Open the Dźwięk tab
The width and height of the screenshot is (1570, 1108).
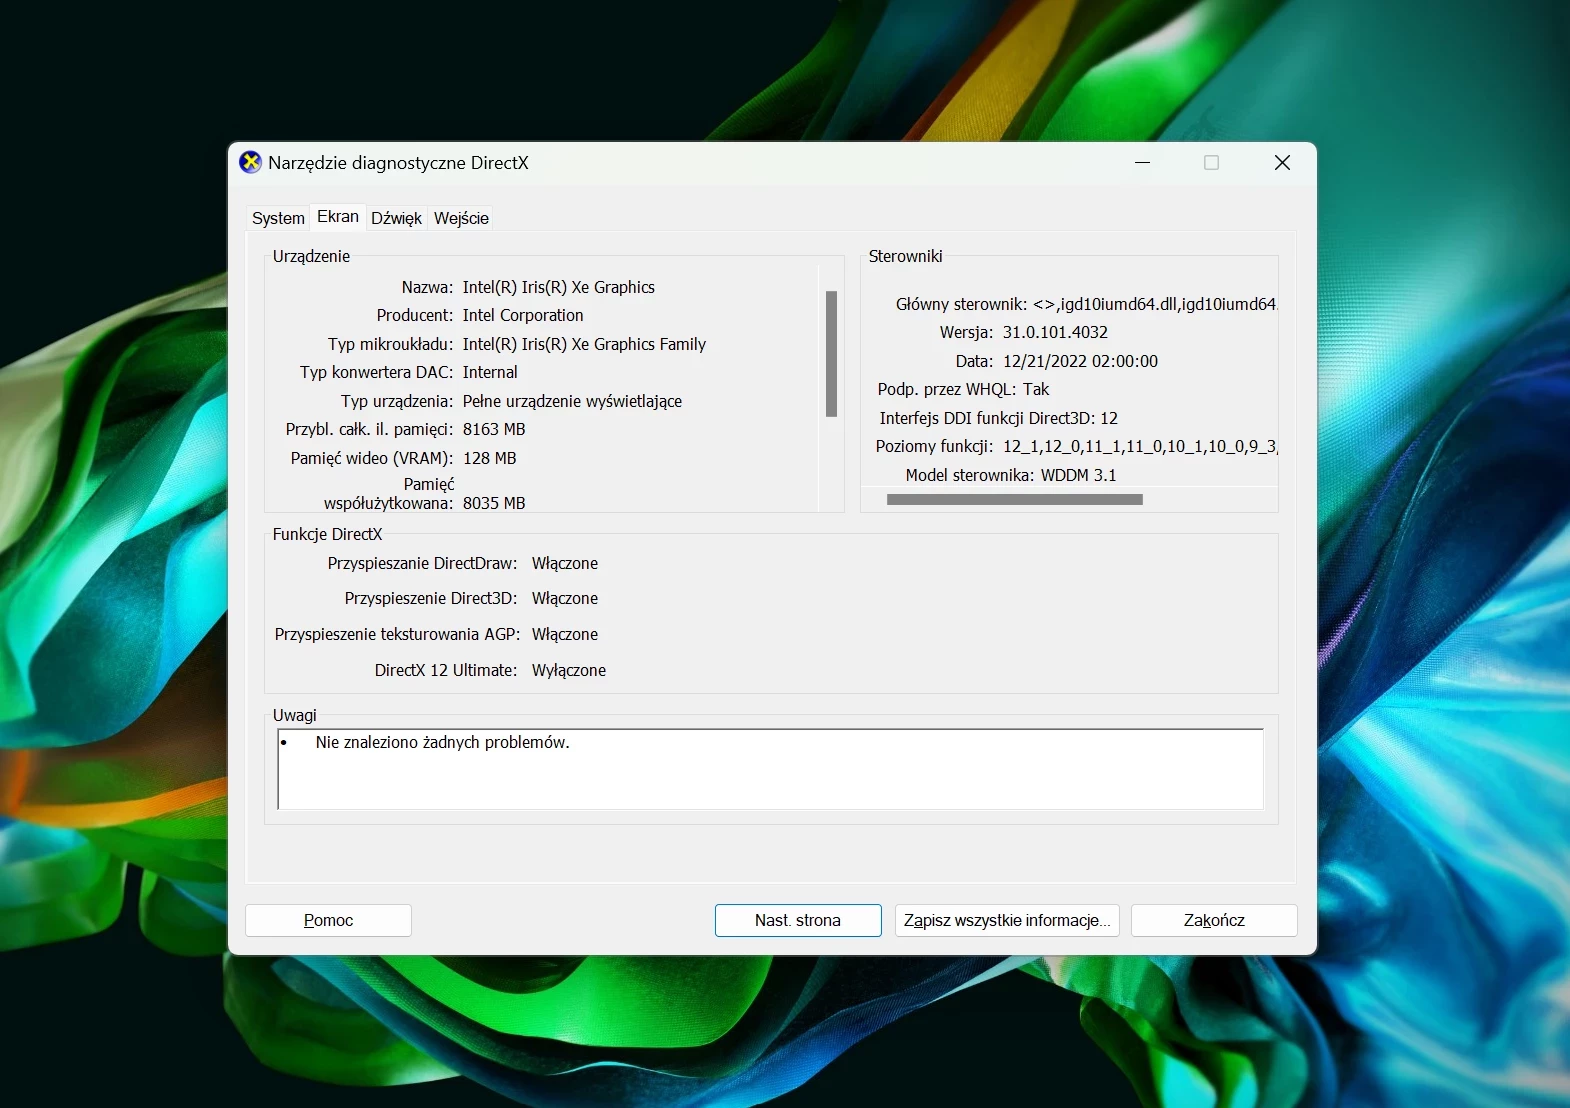[x=396, y=218]
